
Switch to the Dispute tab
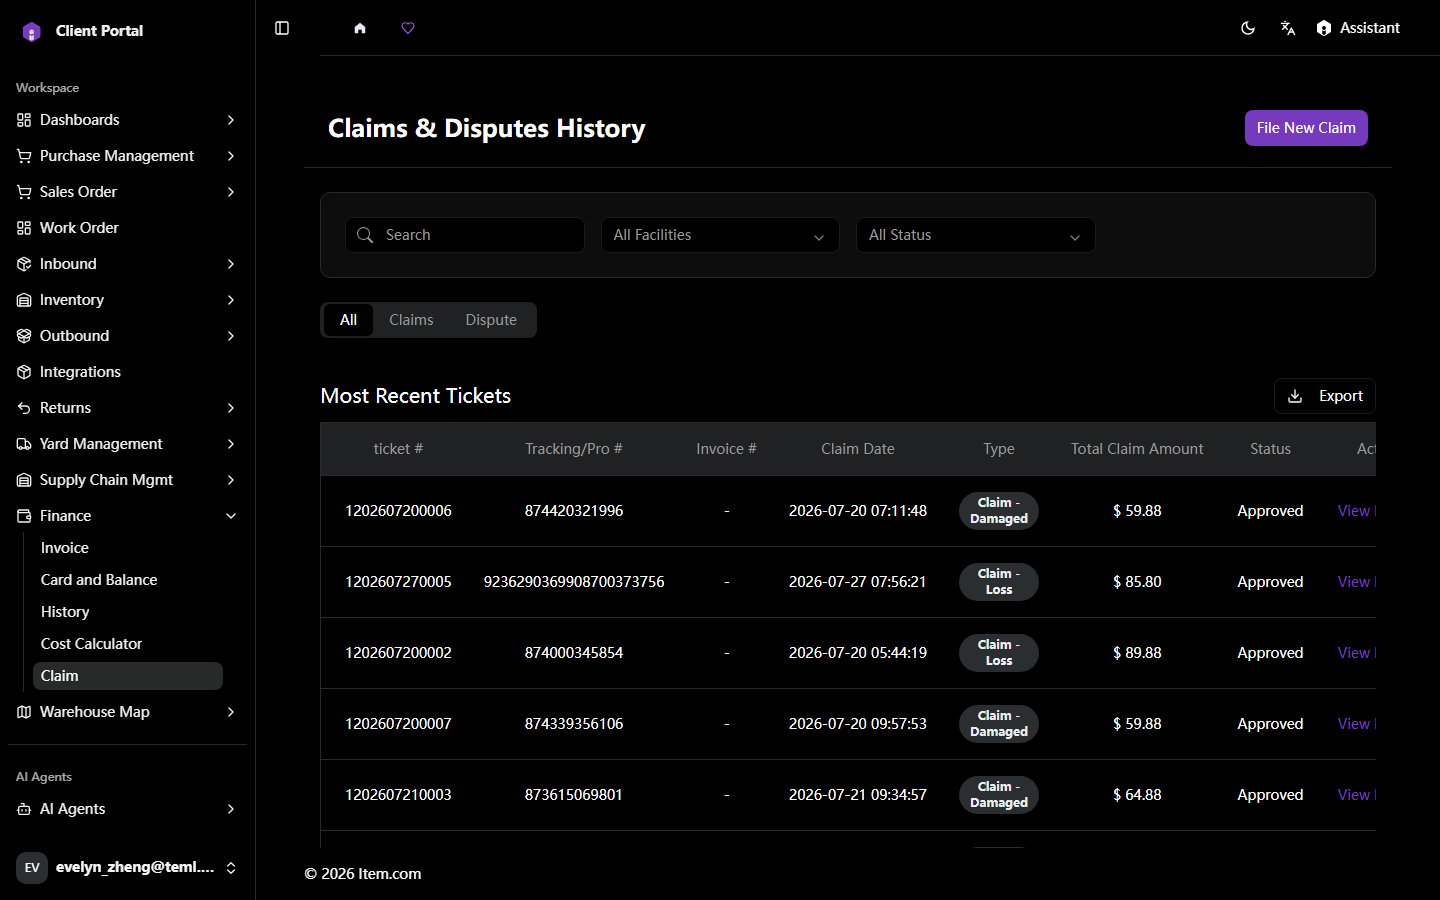pyautogui.click(x=491, y=320)
